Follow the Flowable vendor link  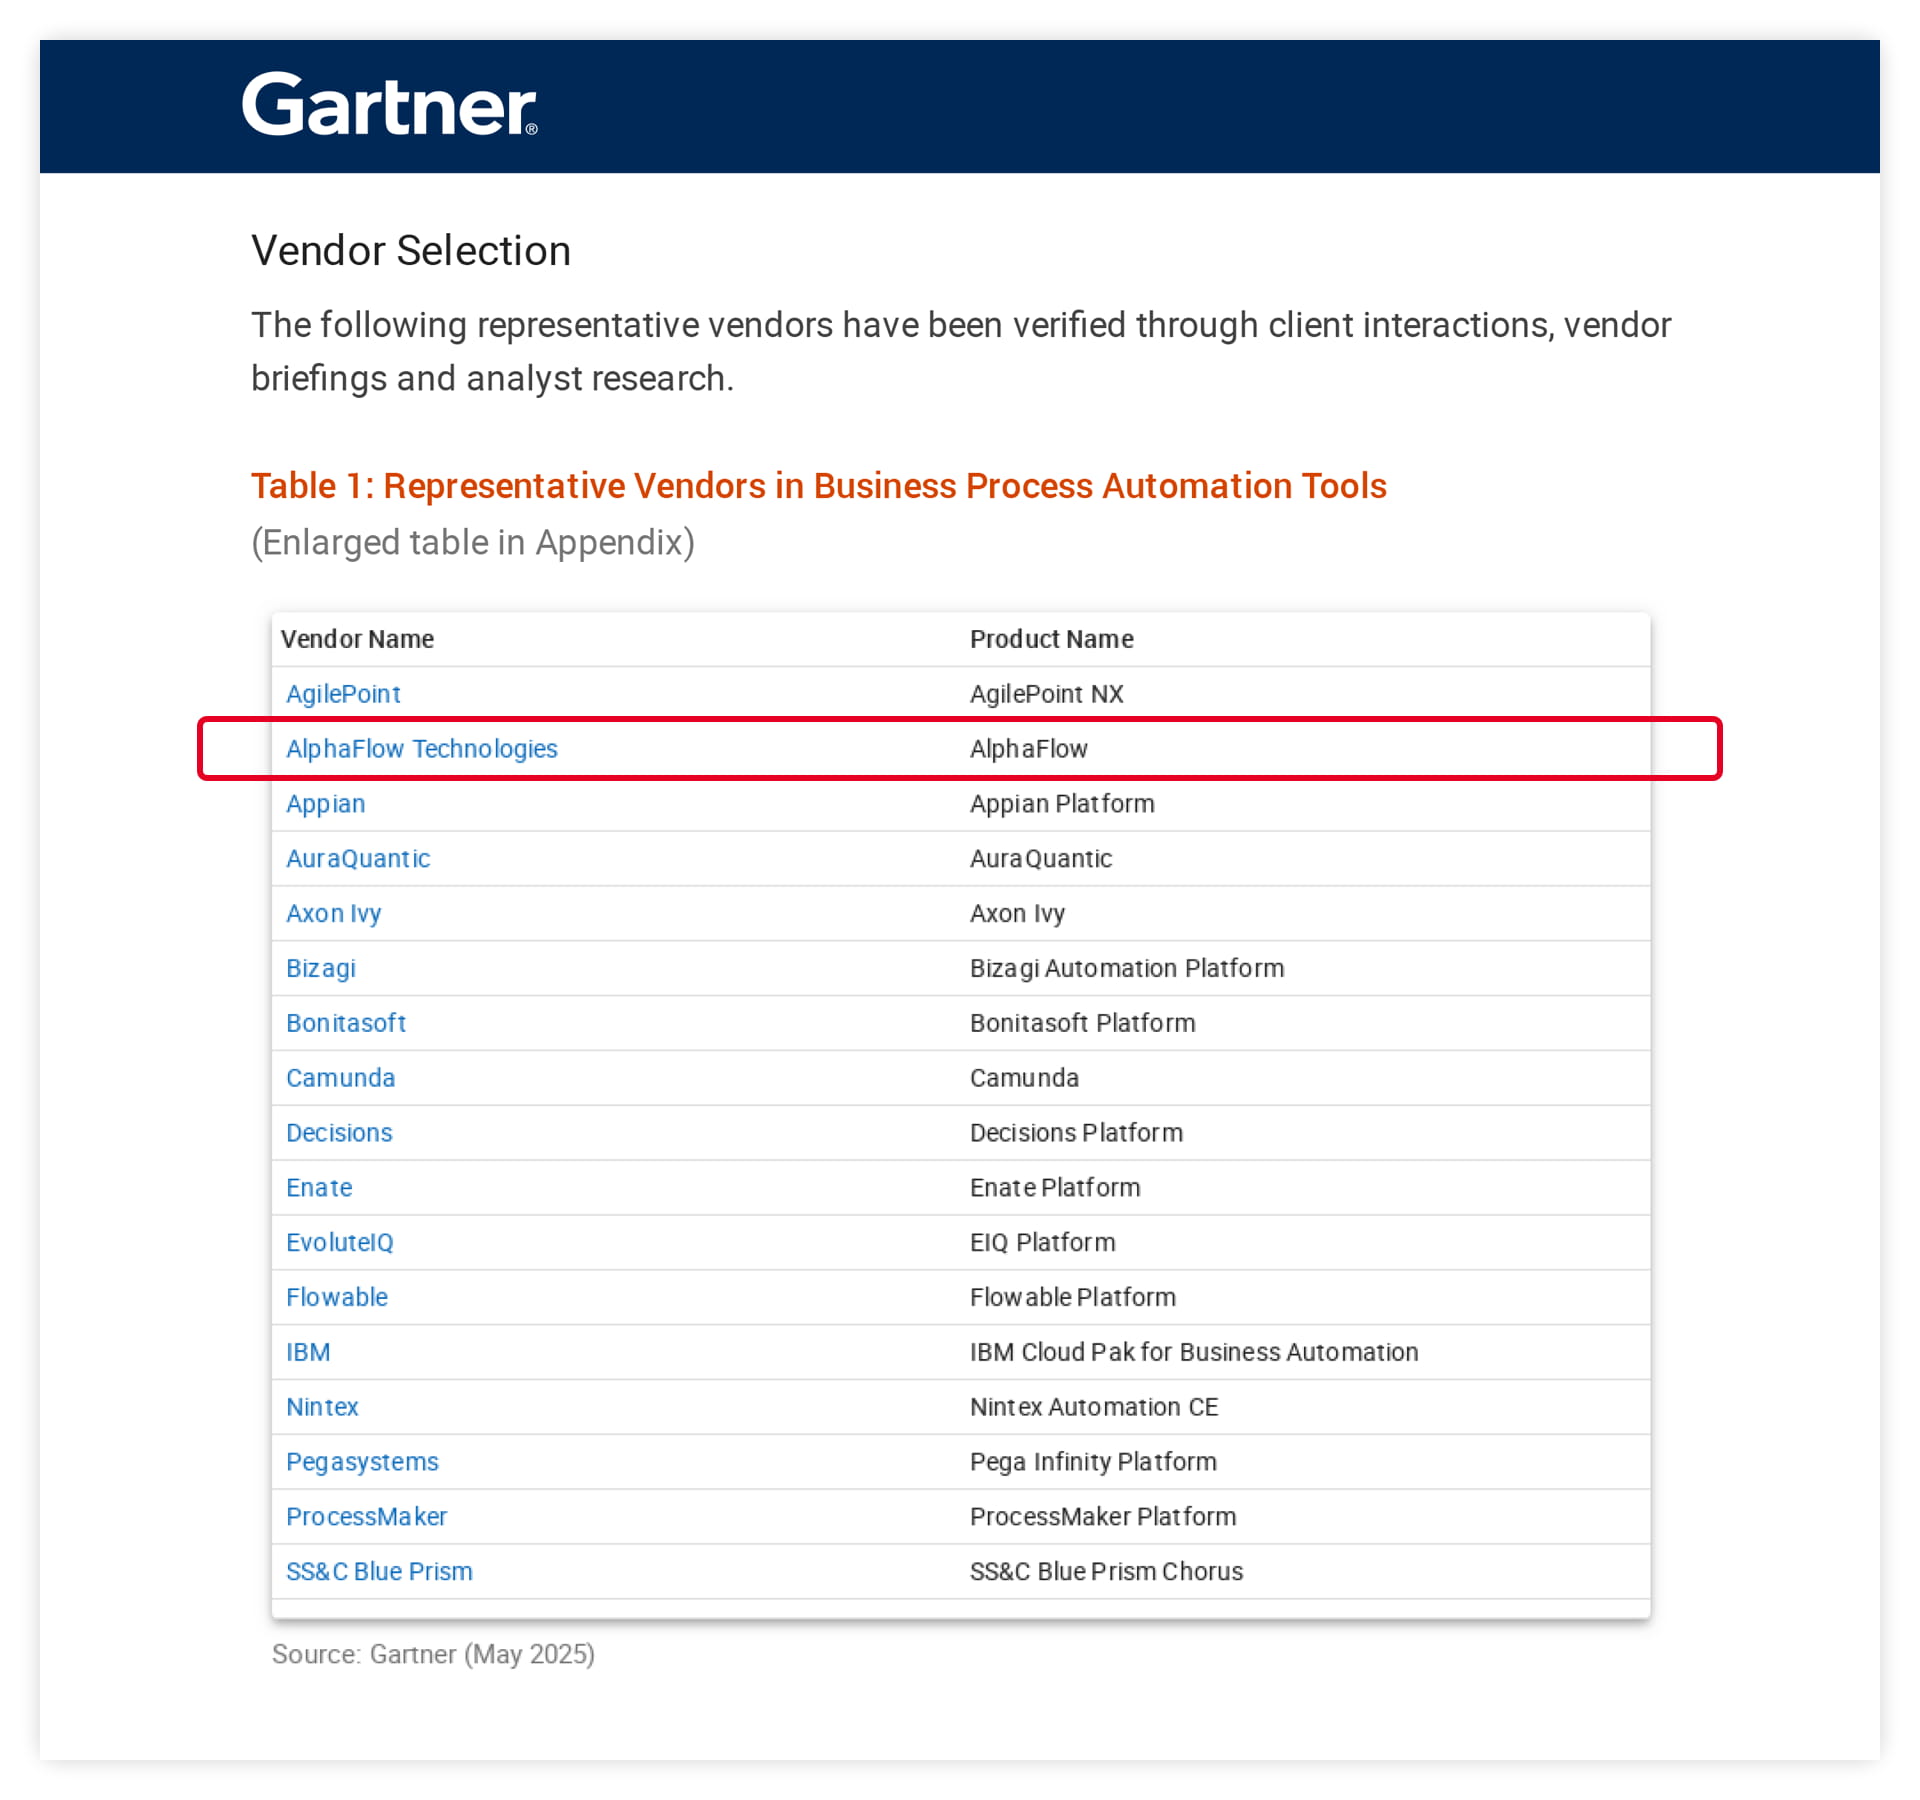tap(336, 1297)
